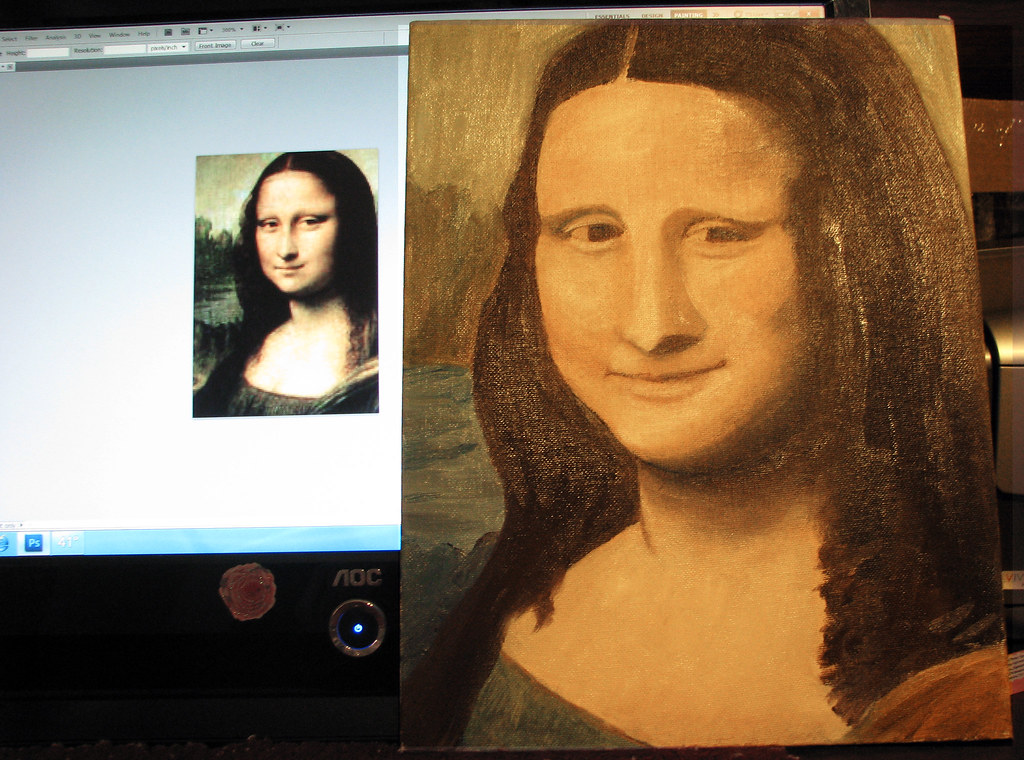Screen dimensions: 1024x760
Task: Click the Mona Lisa image on the canvas
Action: click(x=285, y=282)
